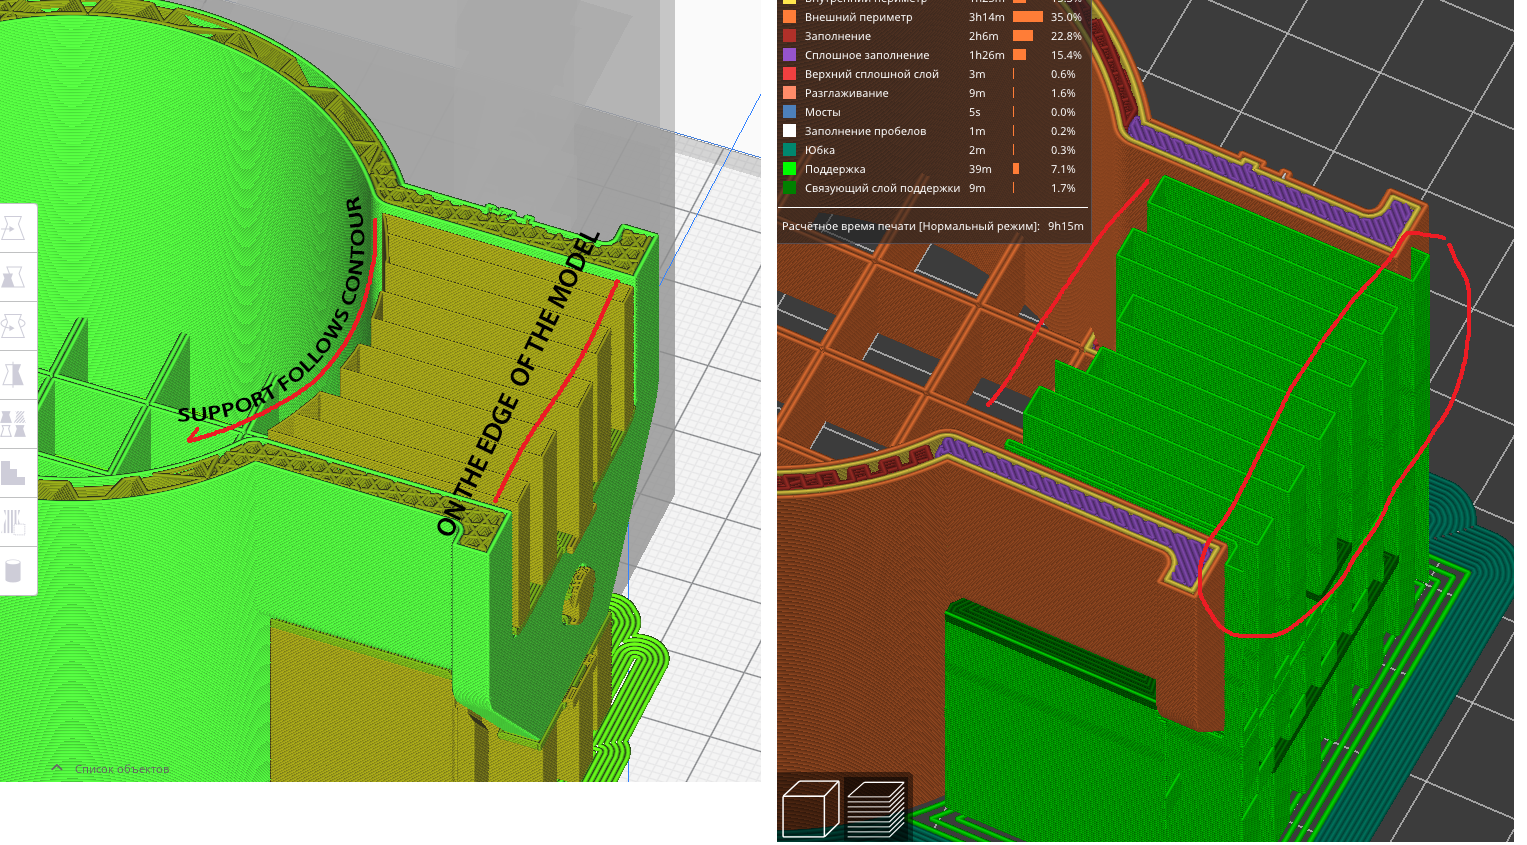Toggle visibility of Разглаживание legend row
Screen dimensions: 1527x845
pos(932,93)
